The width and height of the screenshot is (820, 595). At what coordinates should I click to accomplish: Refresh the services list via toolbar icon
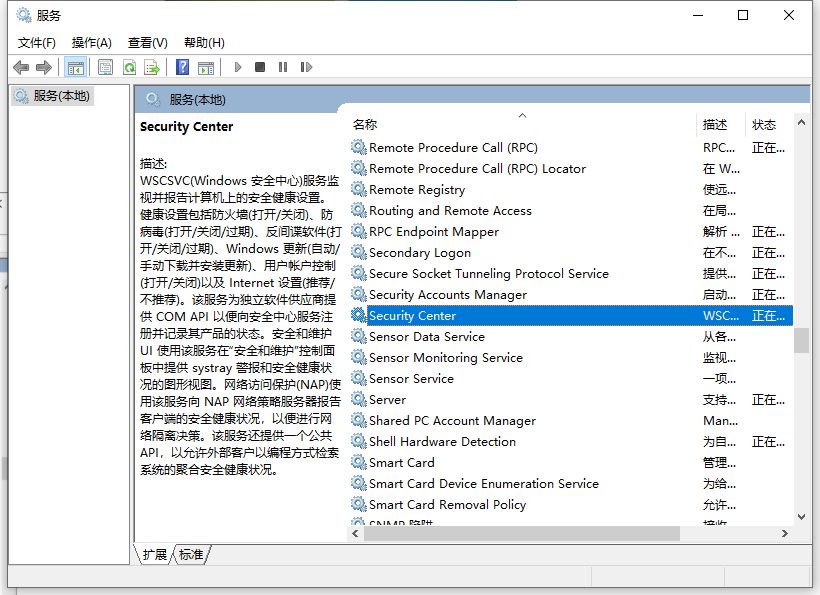131,66
